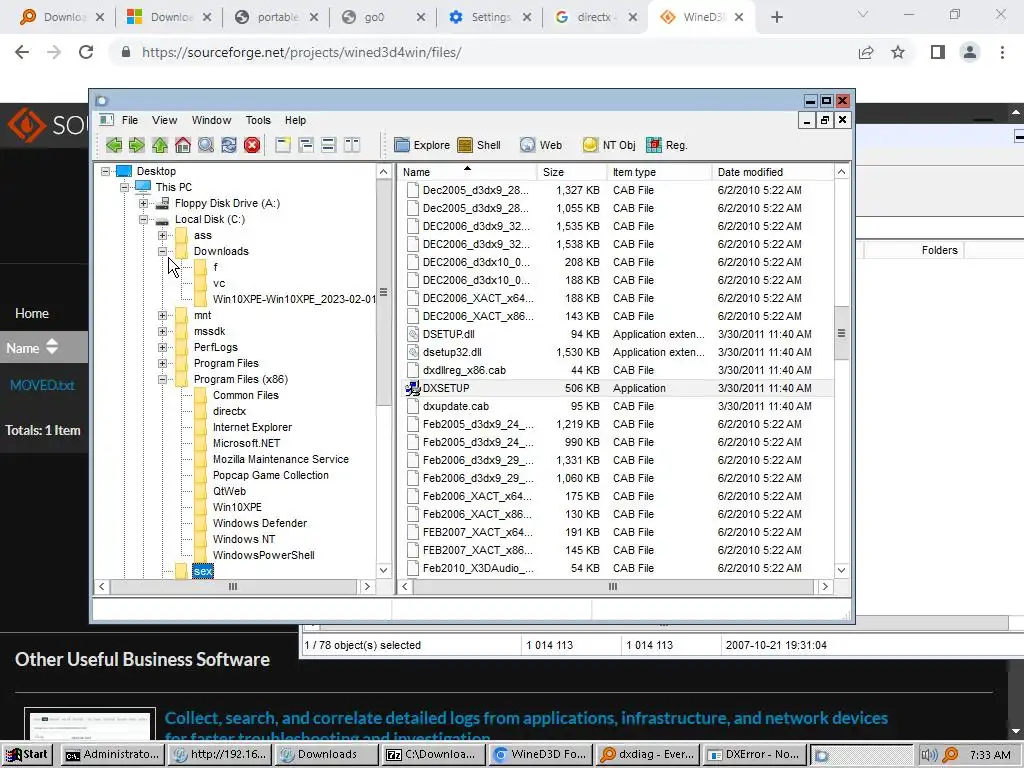Open the Explore view button
The image size is (1024, 768).
(x=422, y=145)
